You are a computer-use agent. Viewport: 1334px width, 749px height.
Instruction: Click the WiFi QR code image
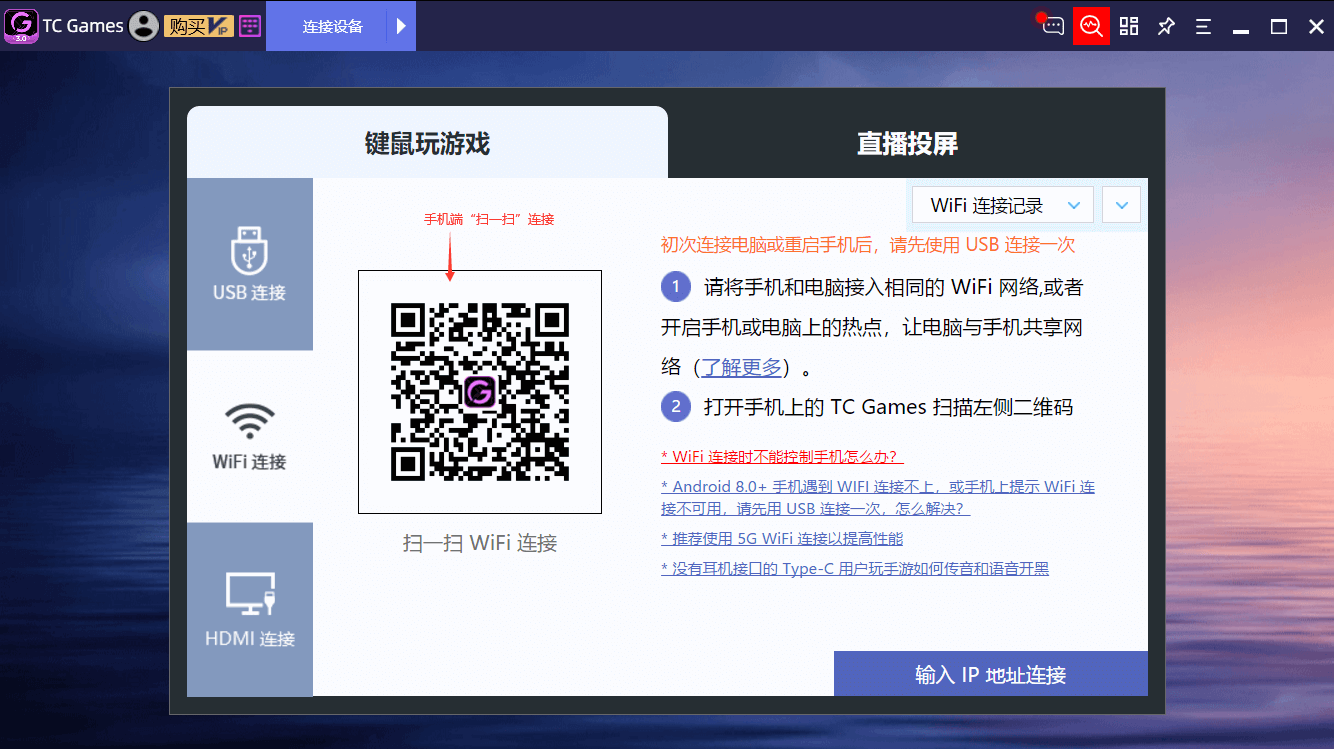pos(480,392)
